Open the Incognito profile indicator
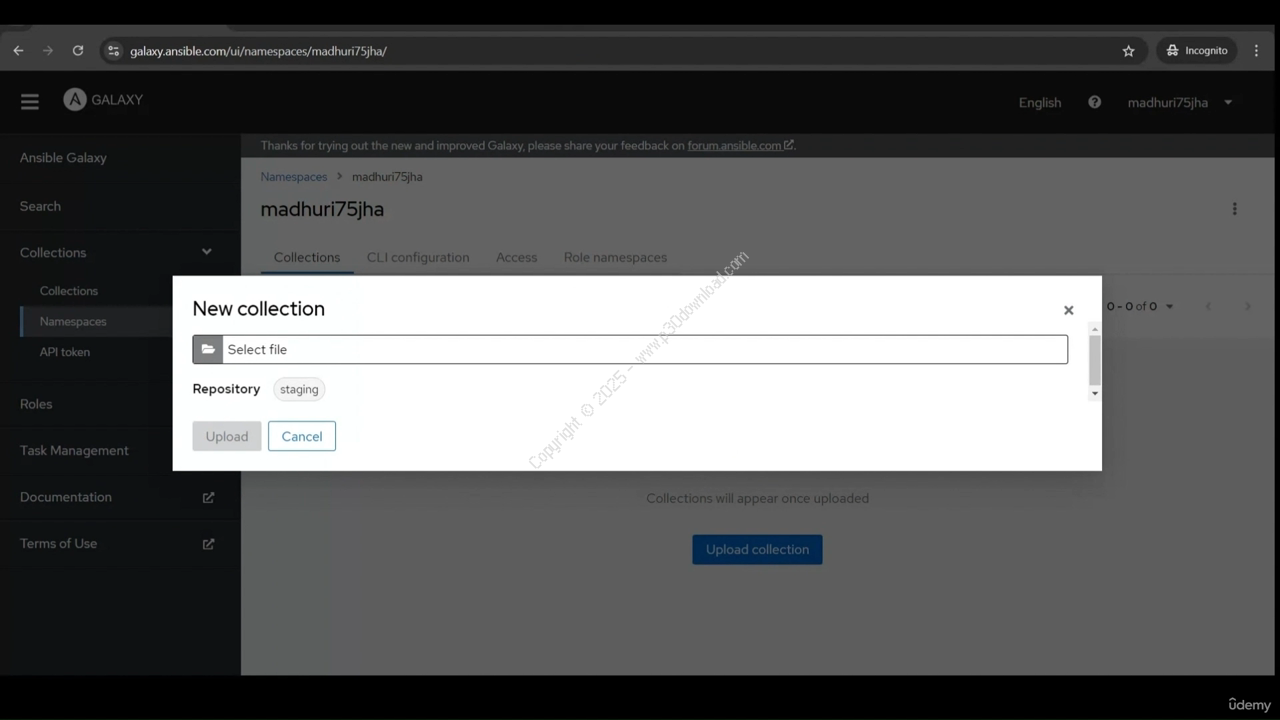 (x=1197, y=51)
